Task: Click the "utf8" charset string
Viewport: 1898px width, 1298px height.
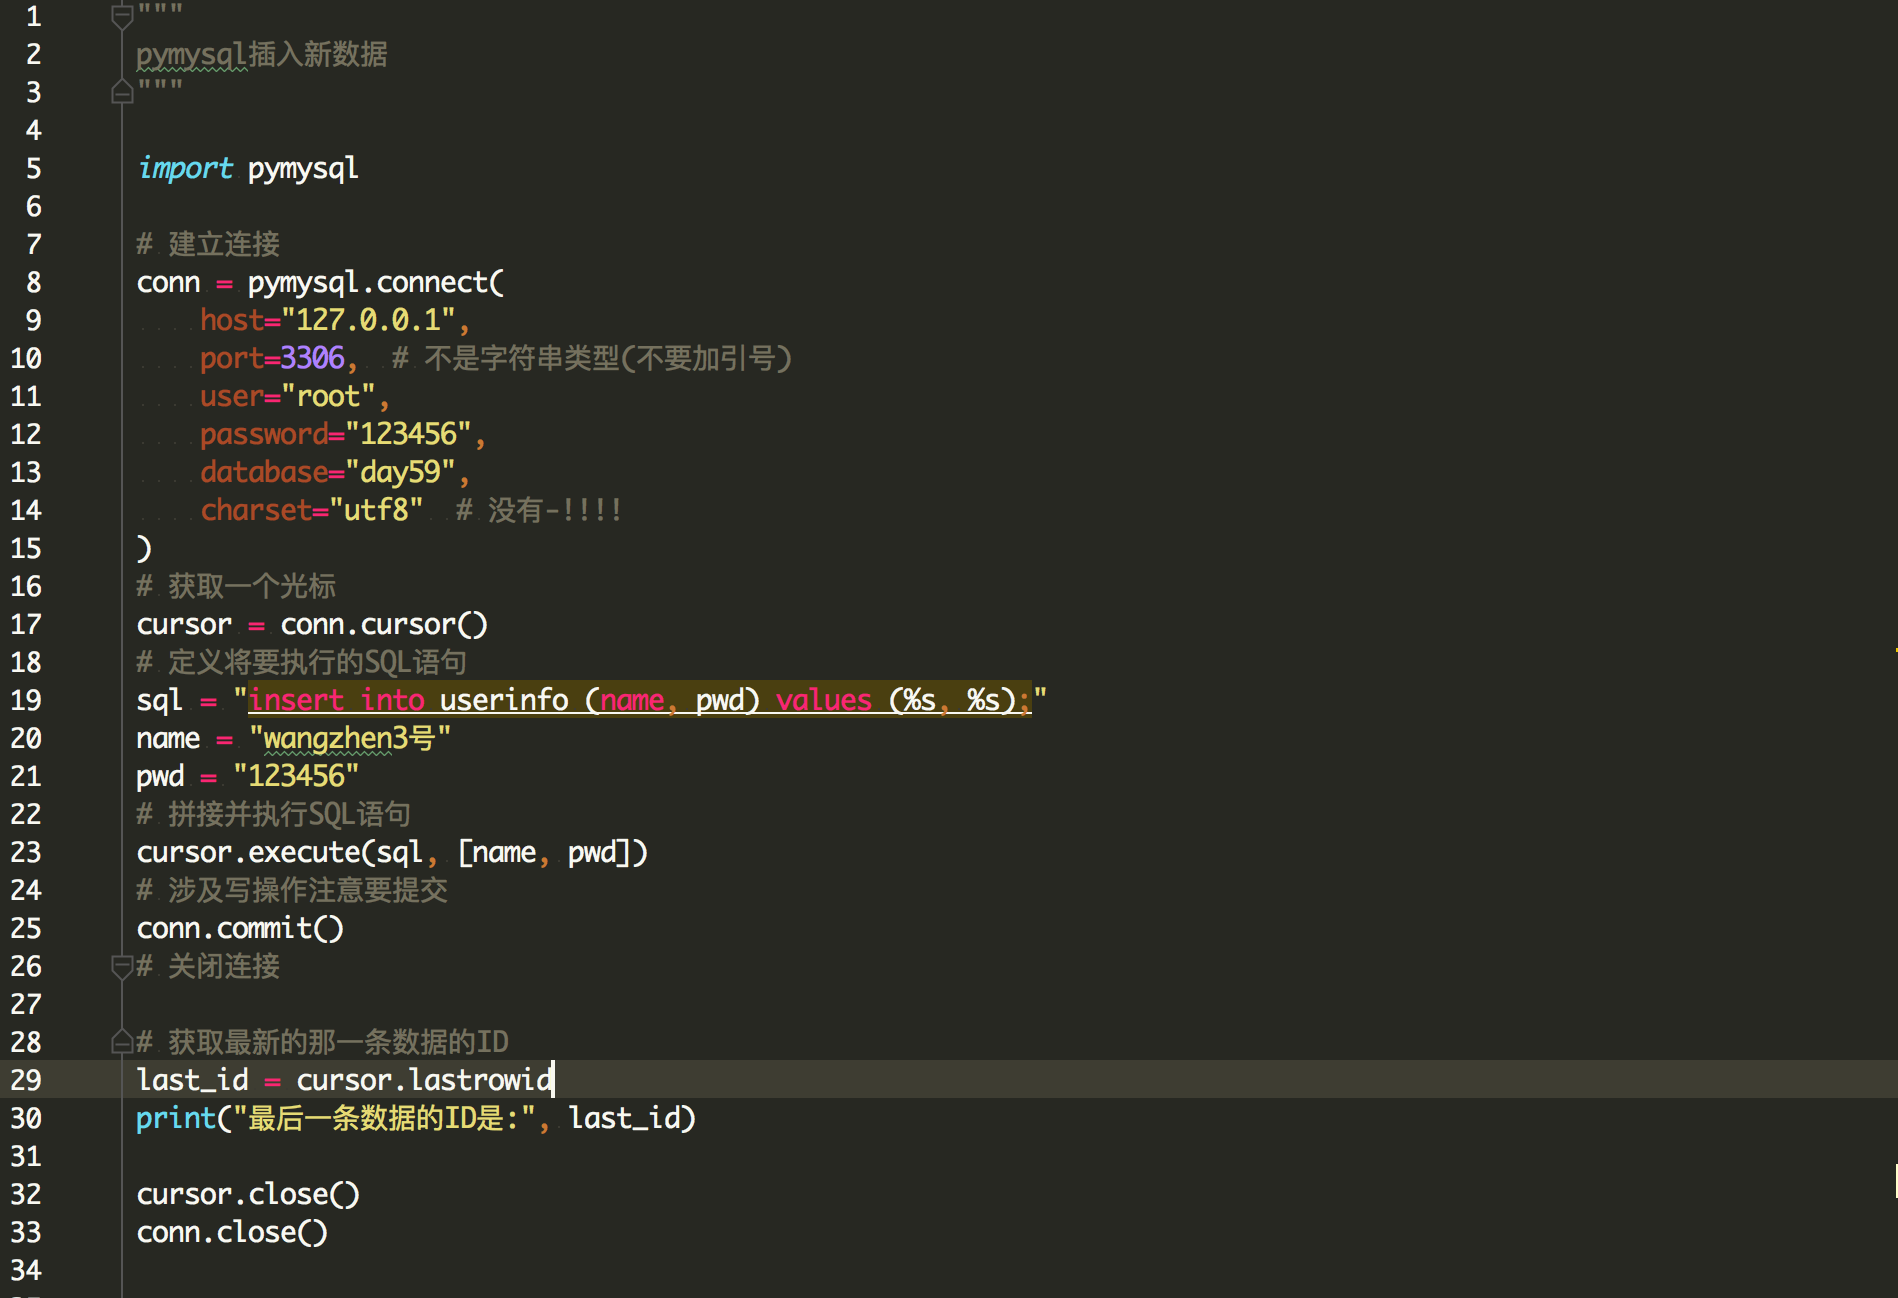Action: point(376,510)
